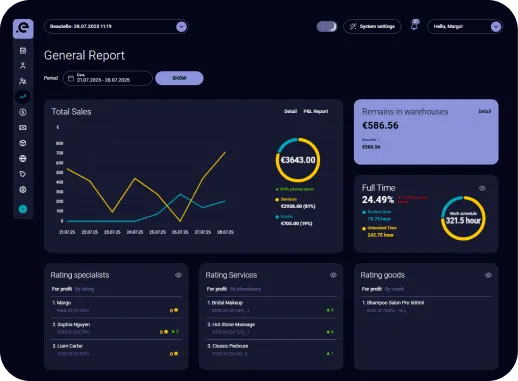
Task: Select the trend chart reports sidebar icon
Action: point(23,97)
